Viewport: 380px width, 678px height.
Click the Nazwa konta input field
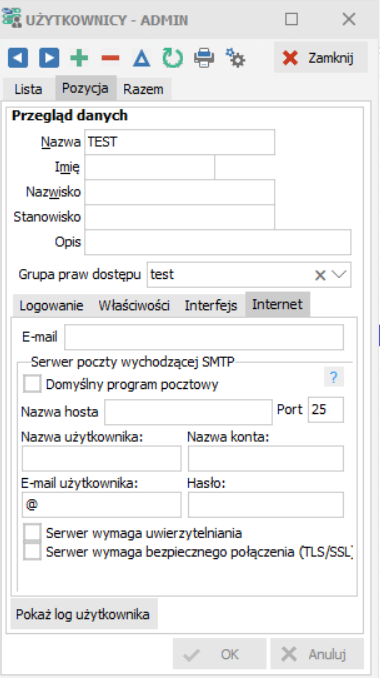tap(266, 459)
